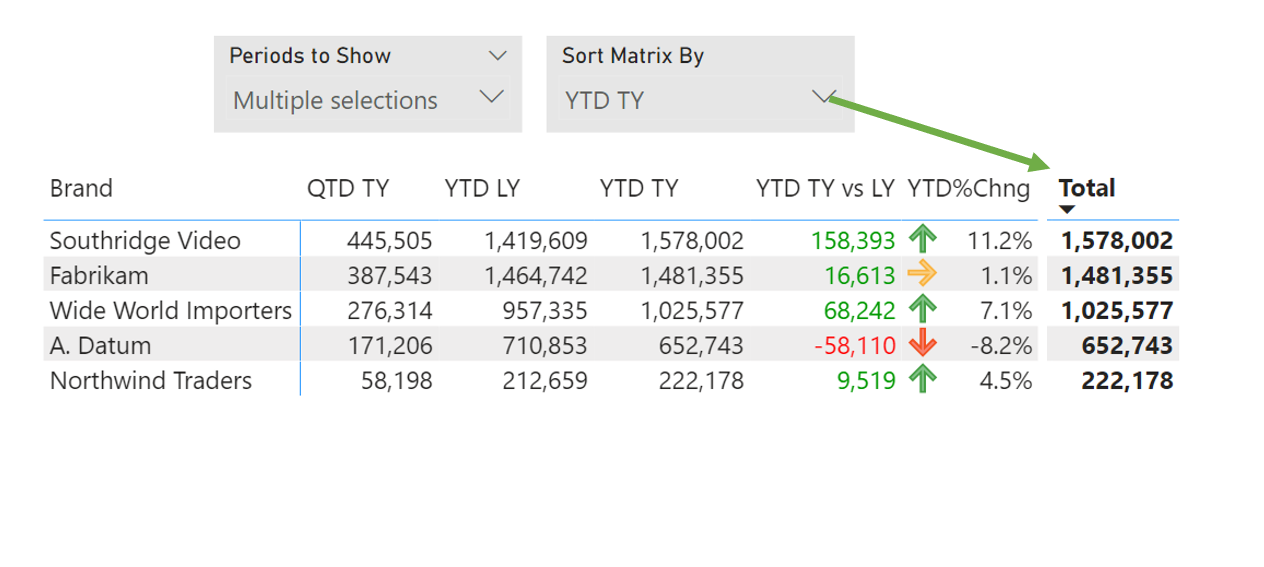Click the Total column sort arrow
This screenshot has width=1264, height=567.
pos(1067,209)
